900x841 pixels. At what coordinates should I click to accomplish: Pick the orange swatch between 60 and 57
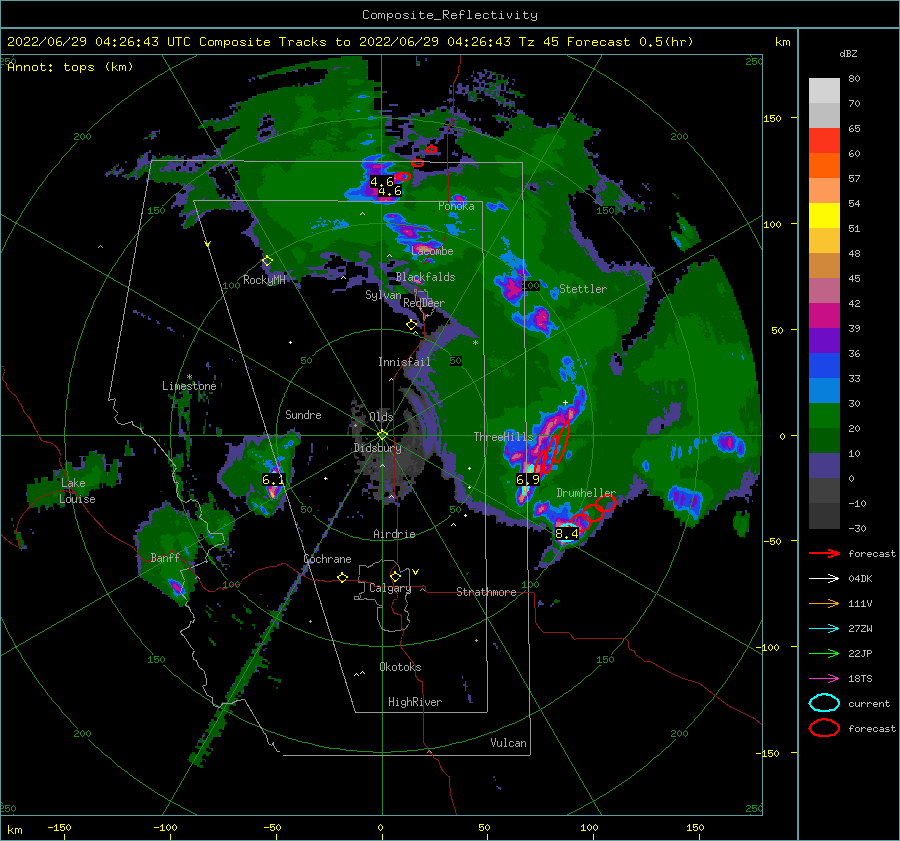pos(824,166)
